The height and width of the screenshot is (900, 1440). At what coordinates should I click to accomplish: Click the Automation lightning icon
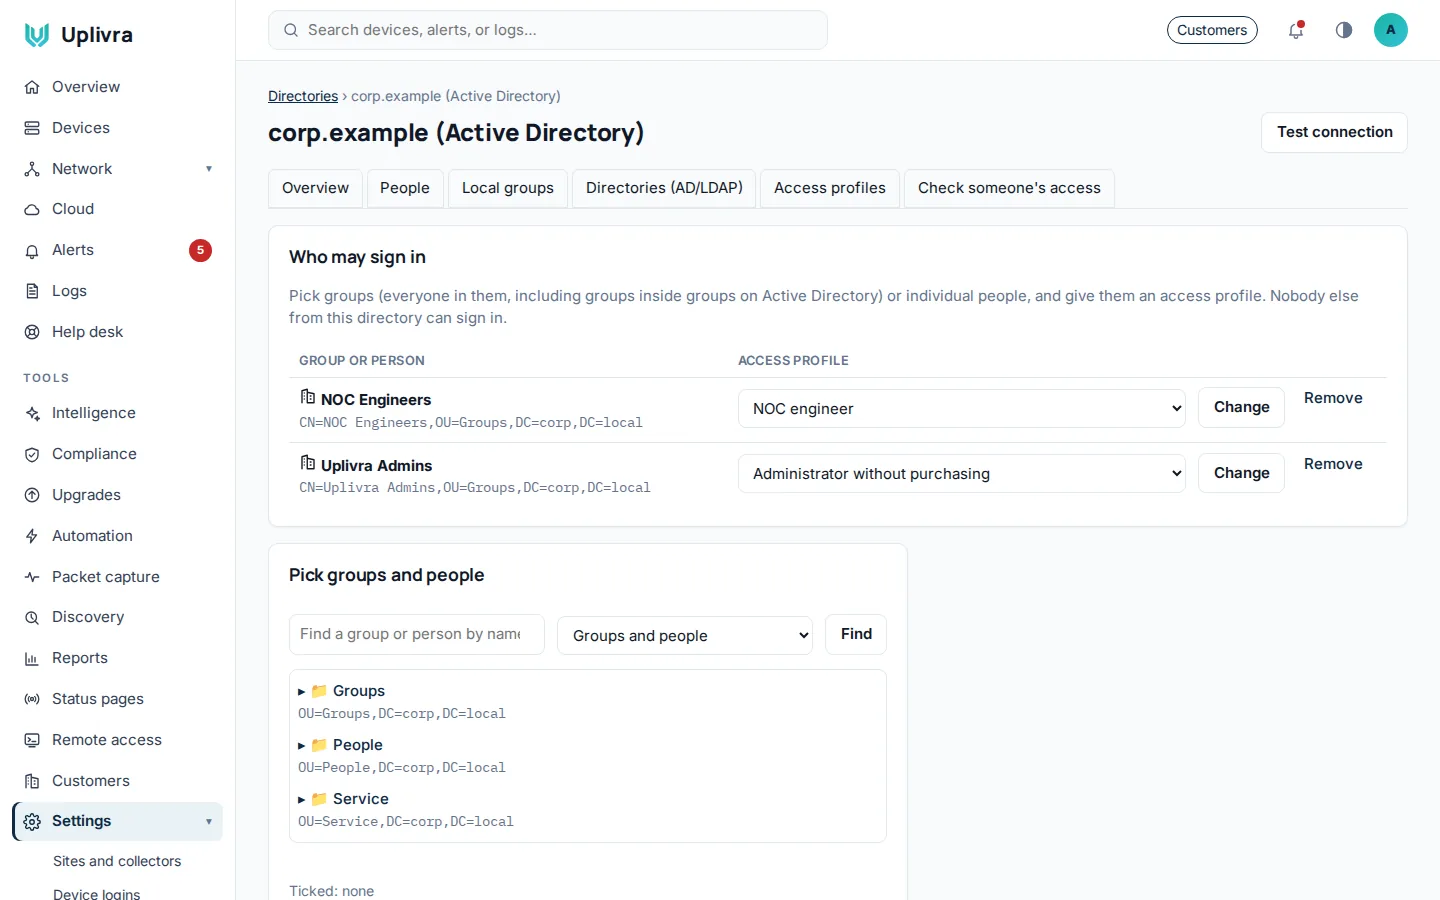point(32,536)
